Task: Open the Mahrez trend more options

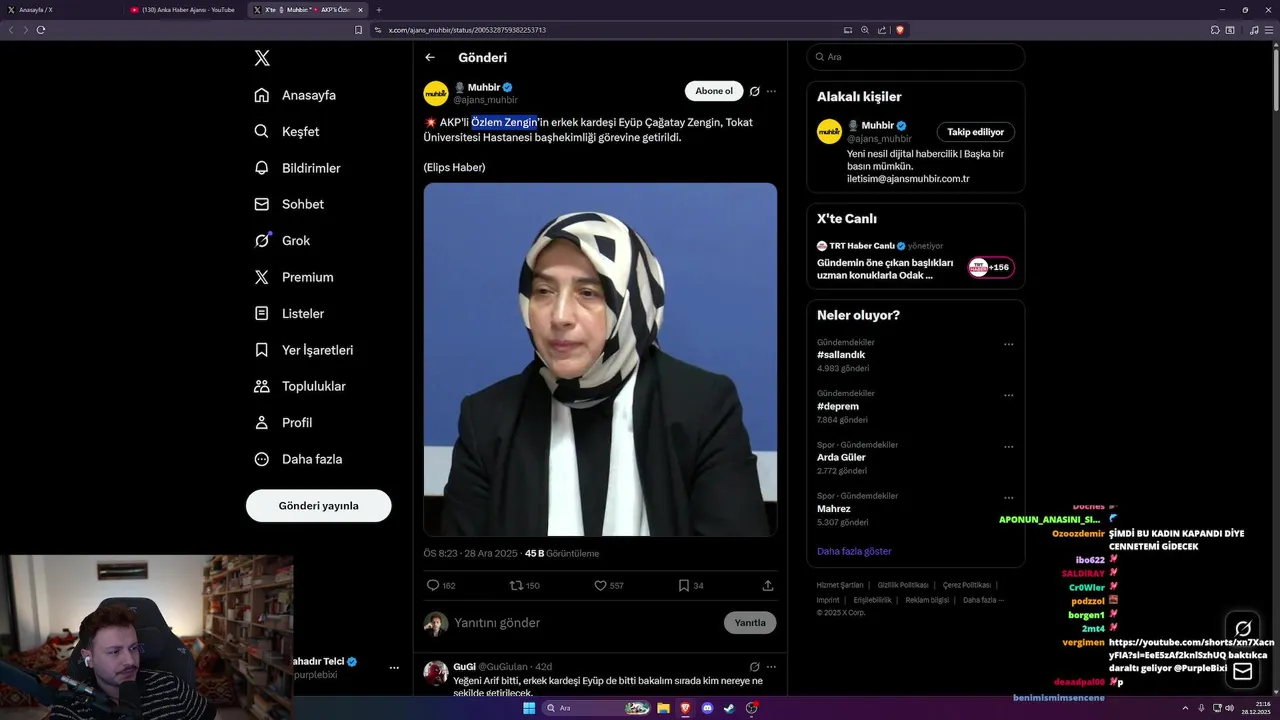Action: [1008, 498]
